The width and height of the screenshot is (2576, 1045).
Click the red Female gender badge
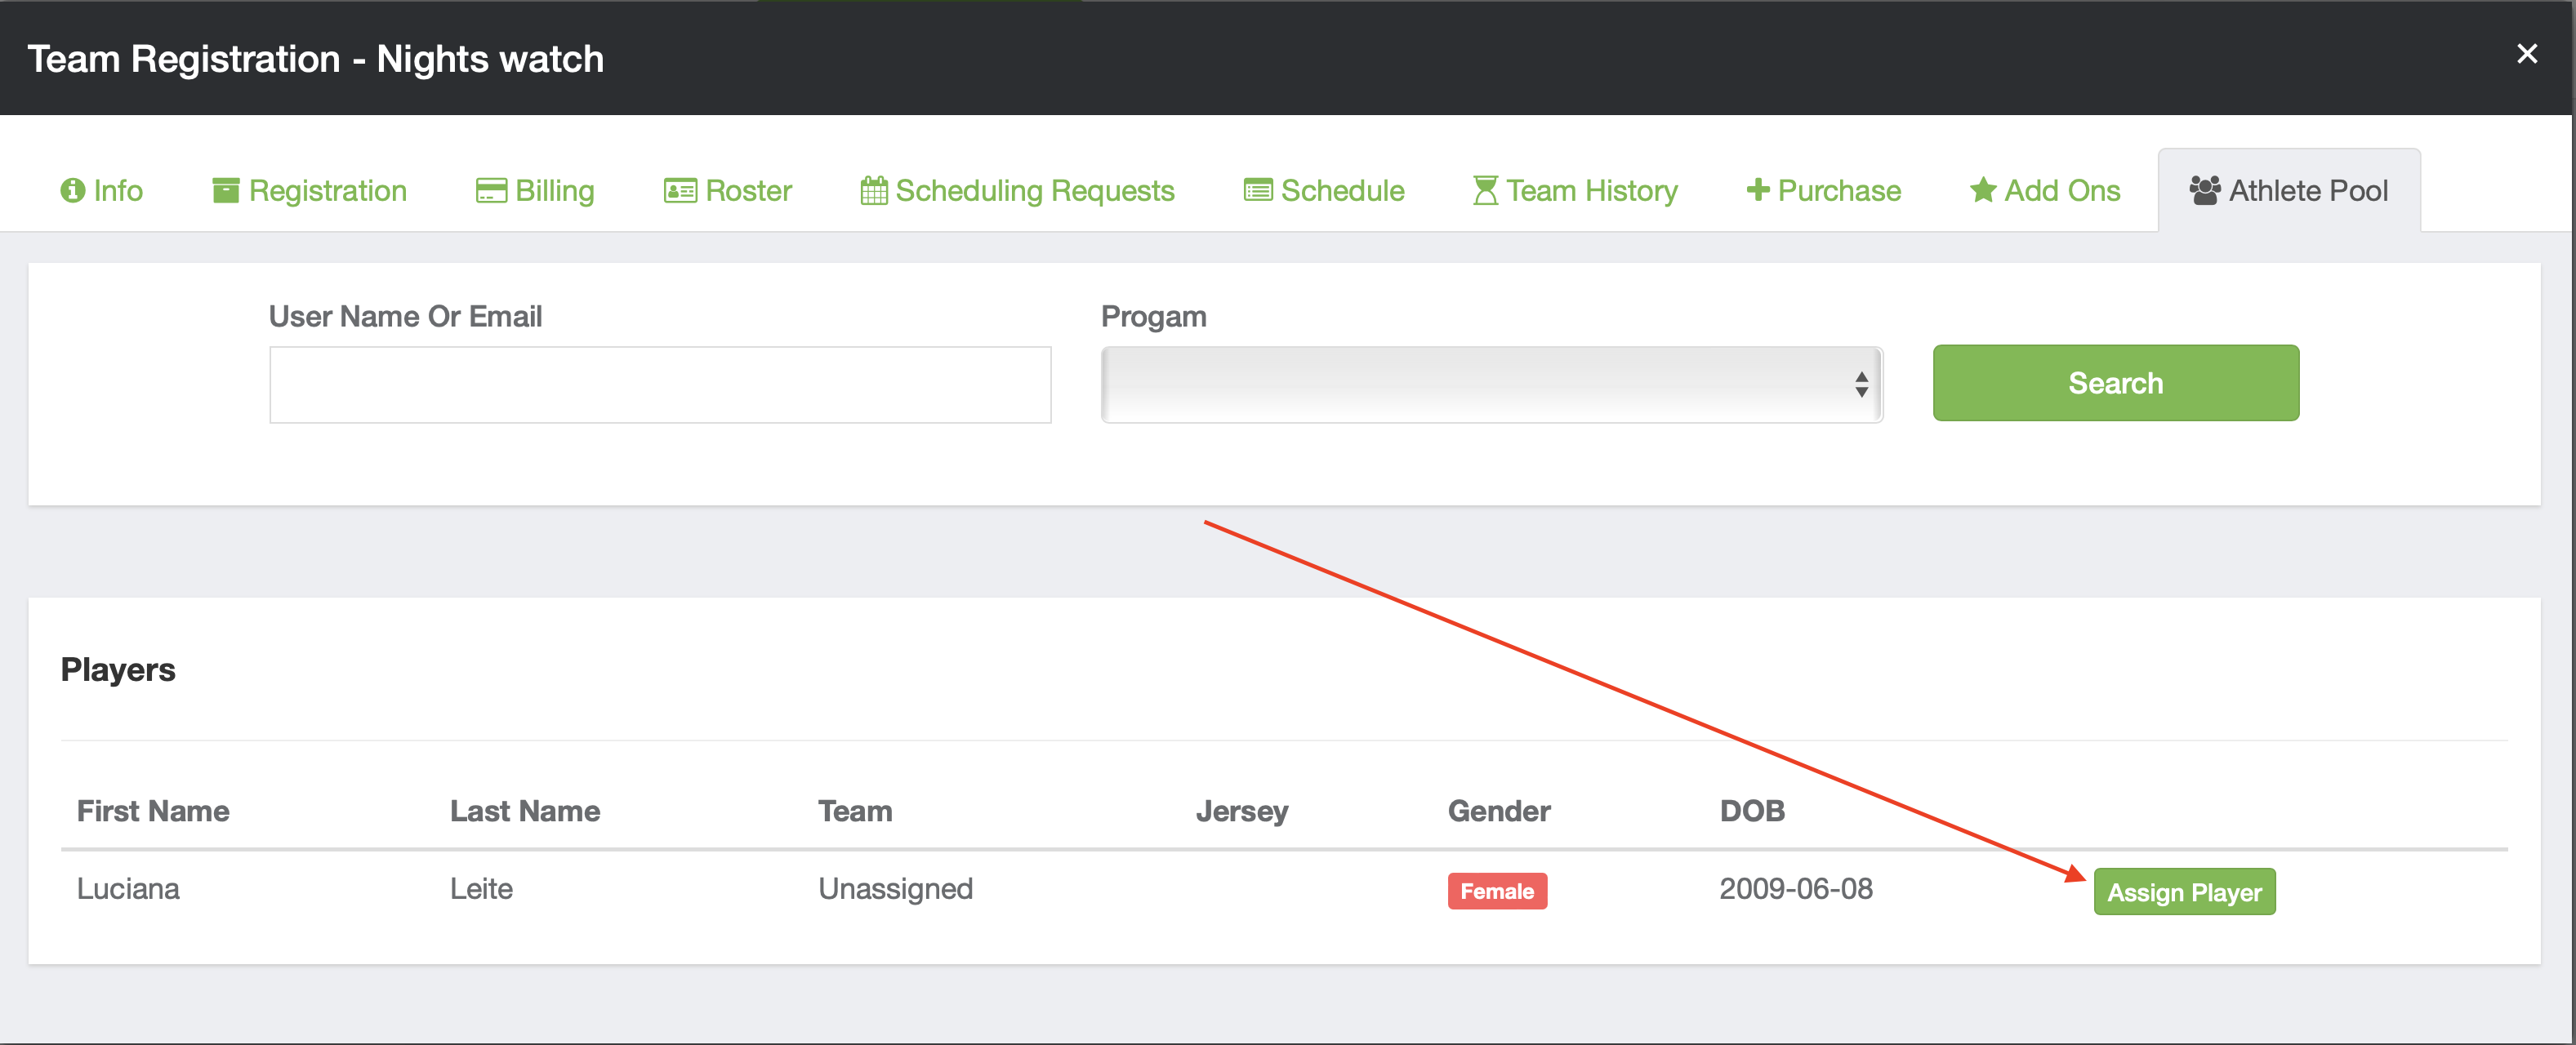tap(1497, 890)
